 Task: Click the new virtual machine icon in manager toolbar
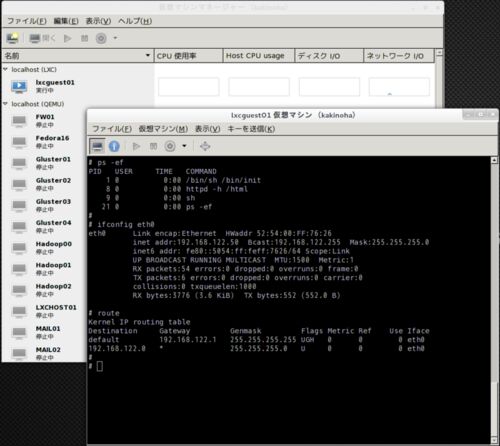pyautogui.click(x=13, y=38)
